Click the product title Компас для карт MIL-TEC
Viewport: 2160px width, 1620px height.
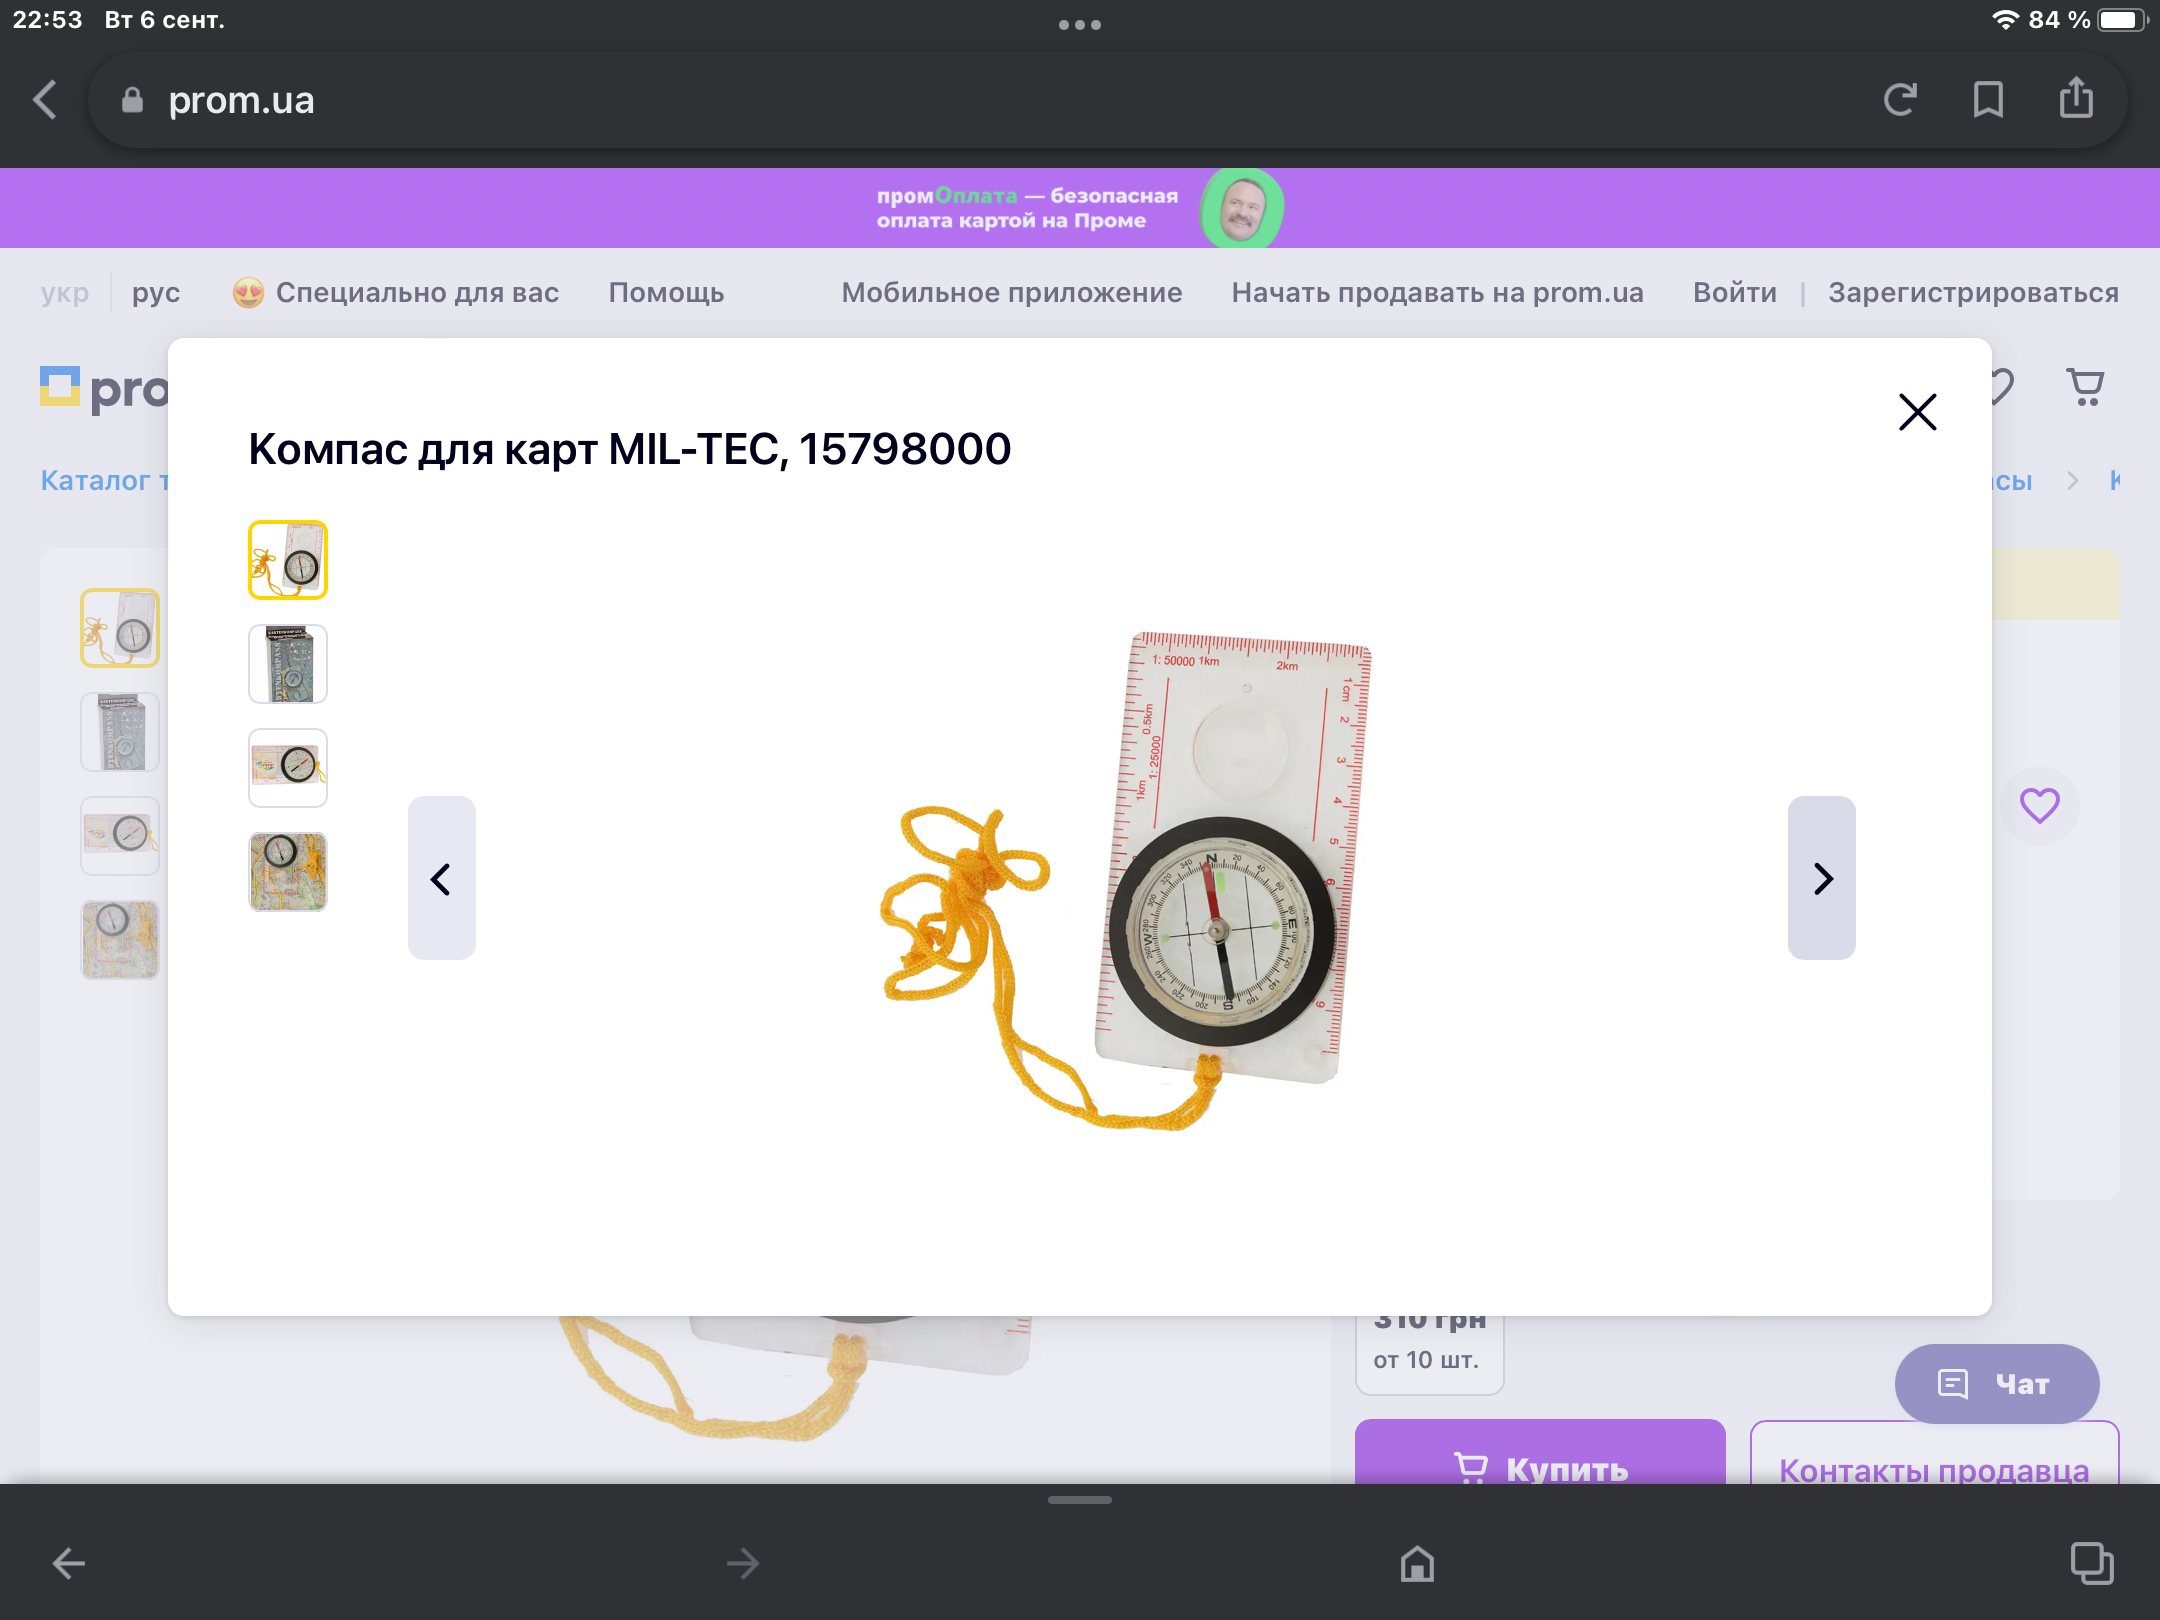pyautogui.click(x=630, y=450)
